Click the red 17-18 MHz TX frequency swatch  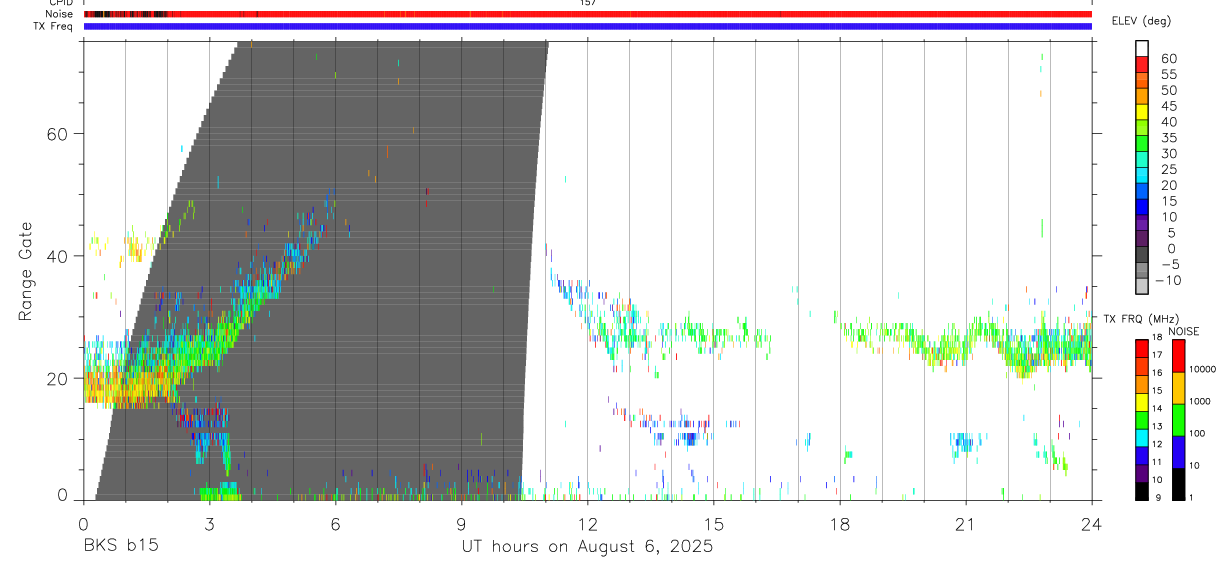tap(1142, 347)
